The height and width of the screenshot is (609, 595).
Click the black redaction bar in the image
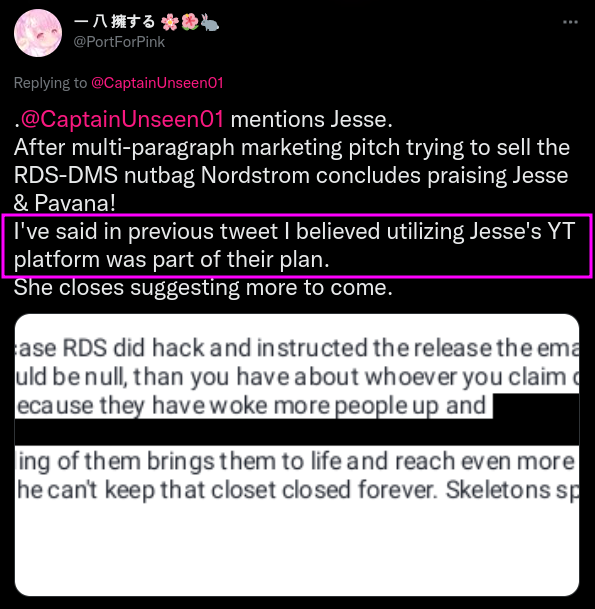tap(297, 432)
